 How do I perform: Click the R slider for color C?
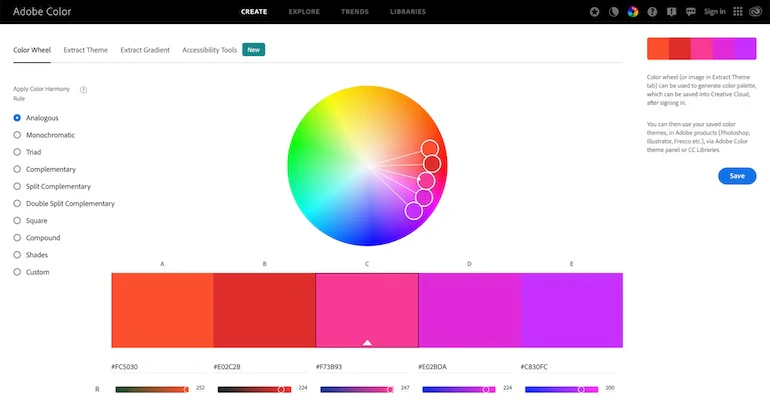[357, 389]
